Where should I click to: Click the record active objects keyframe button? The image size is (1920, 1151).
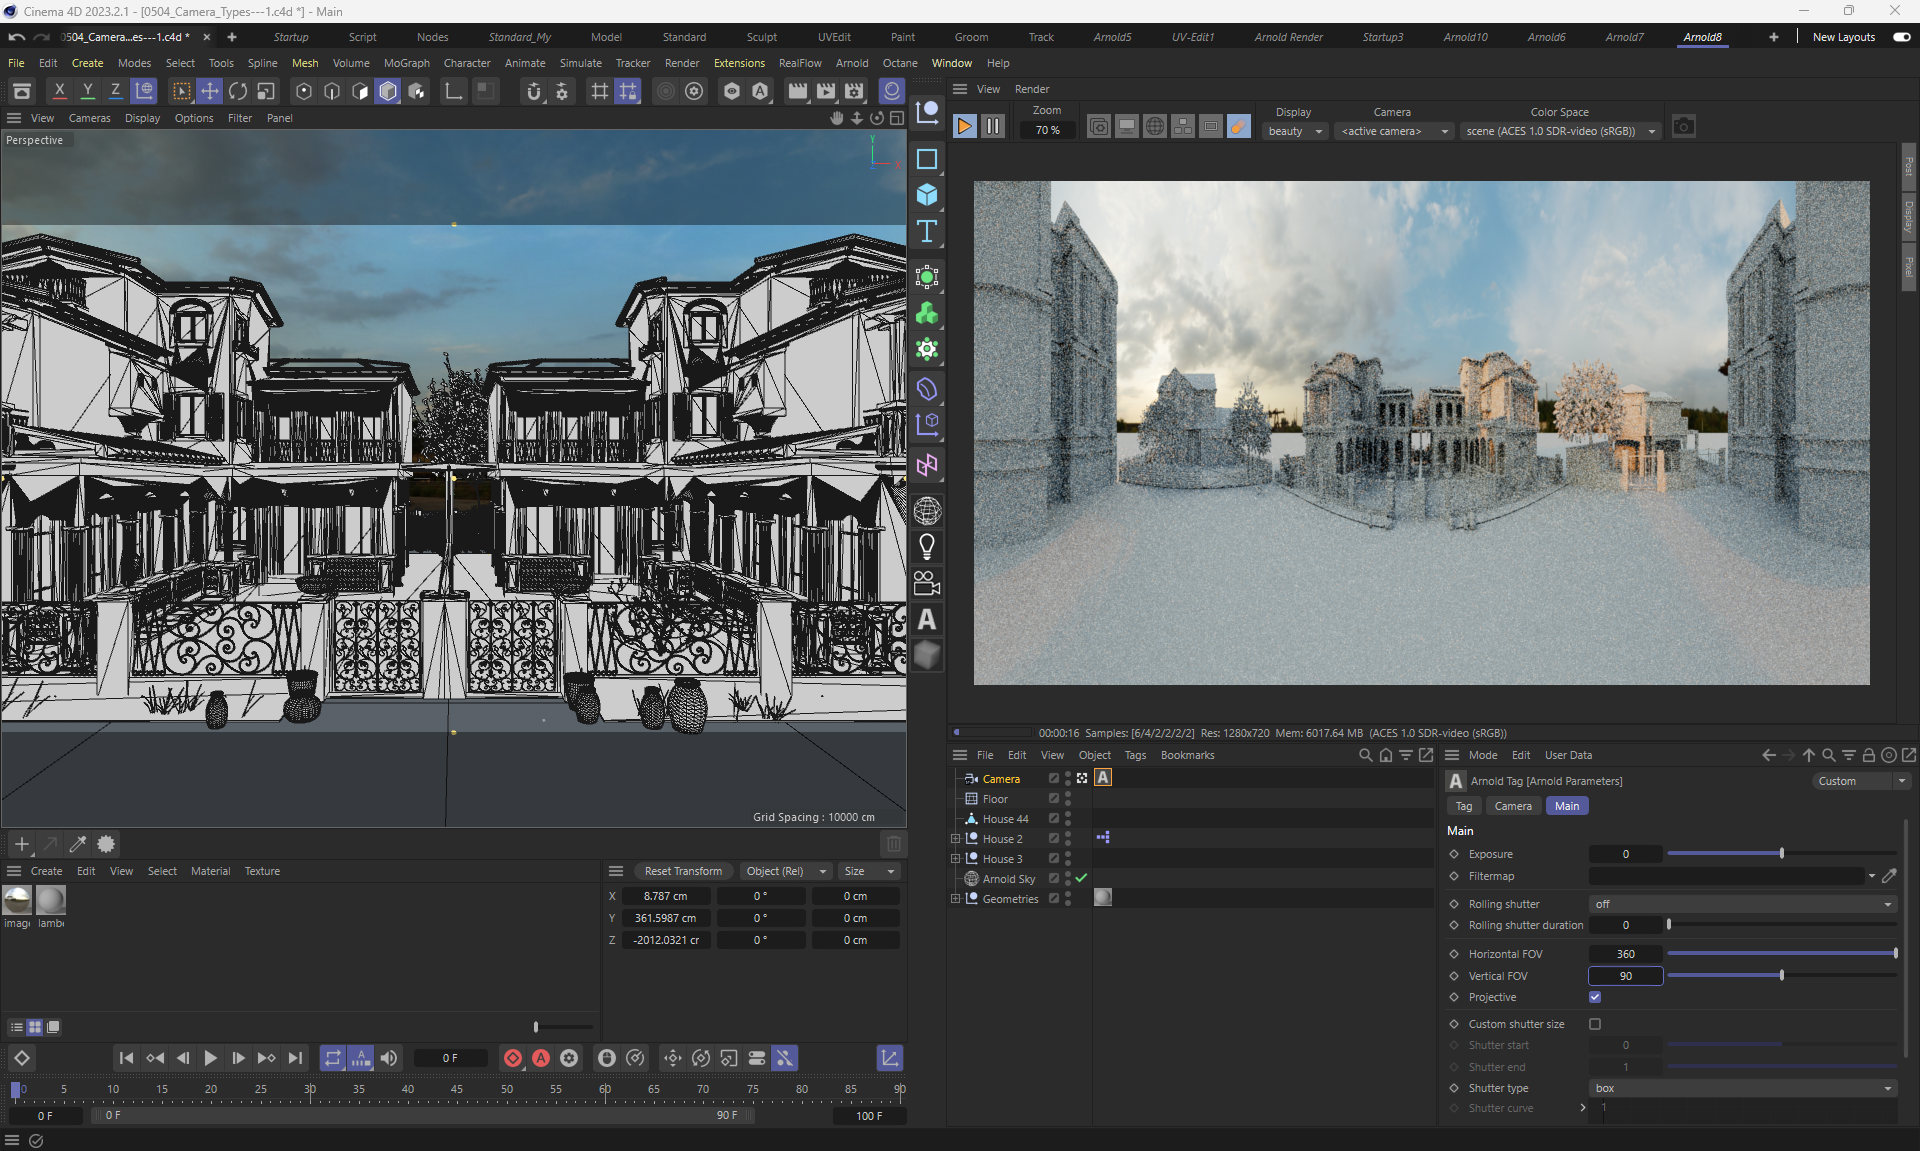[x=513, y=1058]
